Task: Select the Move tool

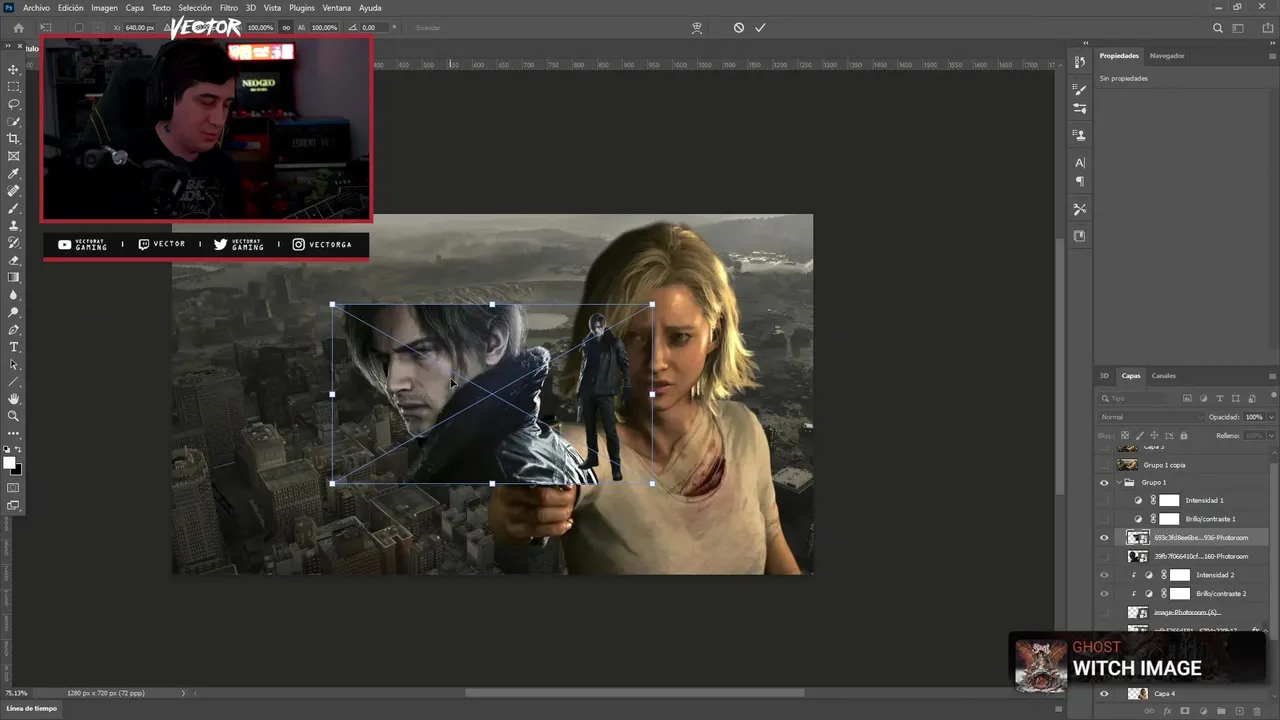Action: [x=13, y=69]
